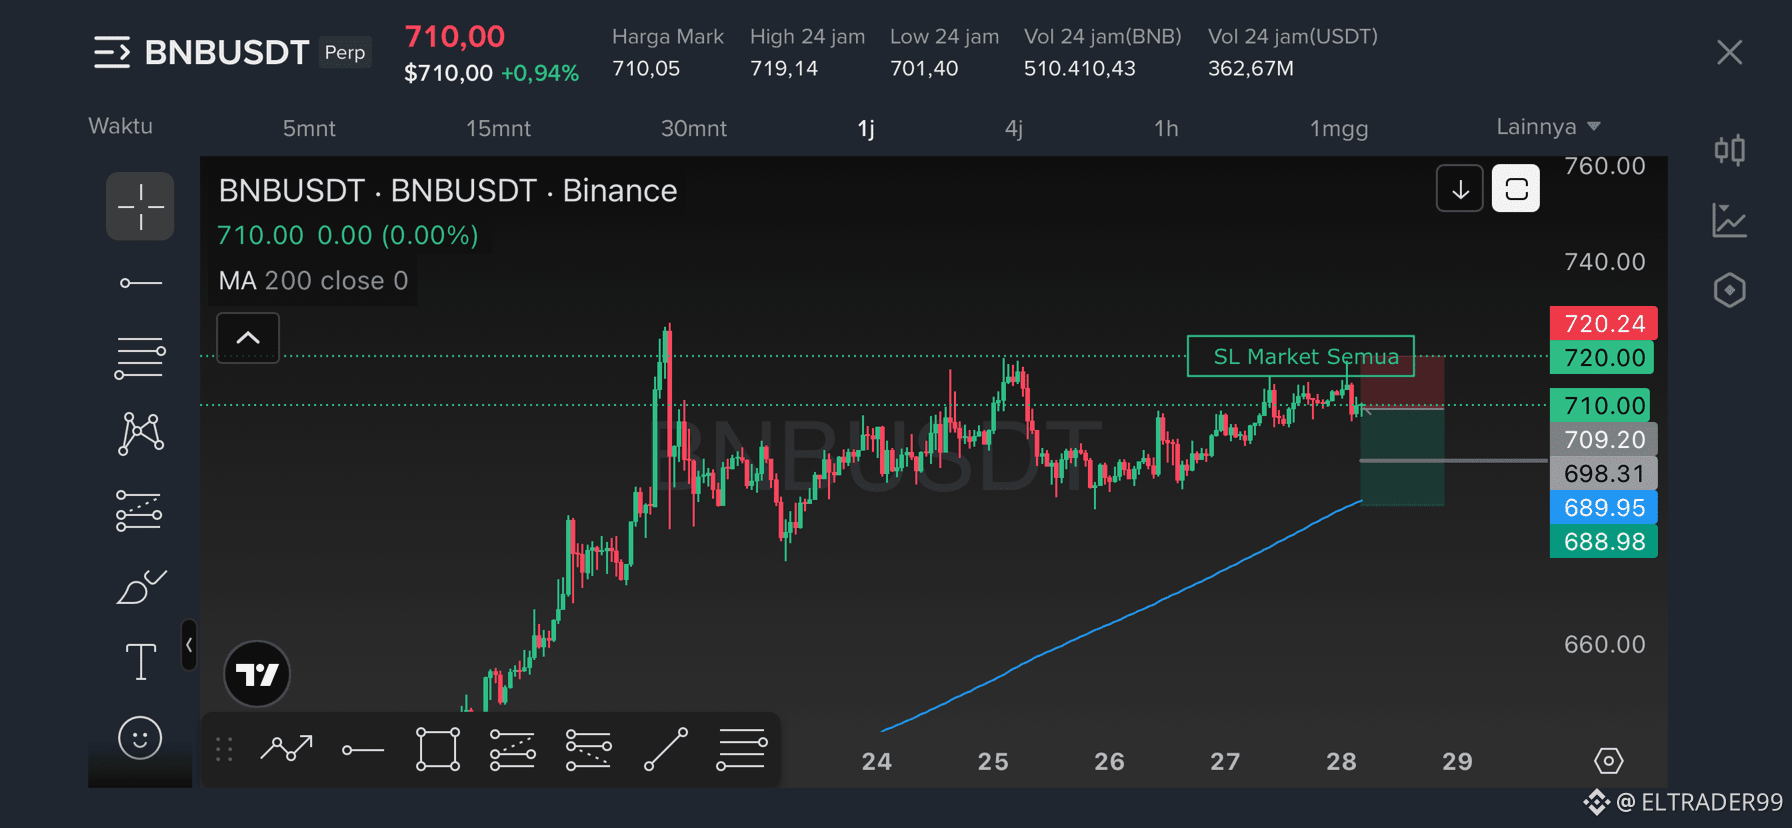Collapse the left drawing sidebar arrow
This screenshot has height=828, width=1792.
pos(188,645)
